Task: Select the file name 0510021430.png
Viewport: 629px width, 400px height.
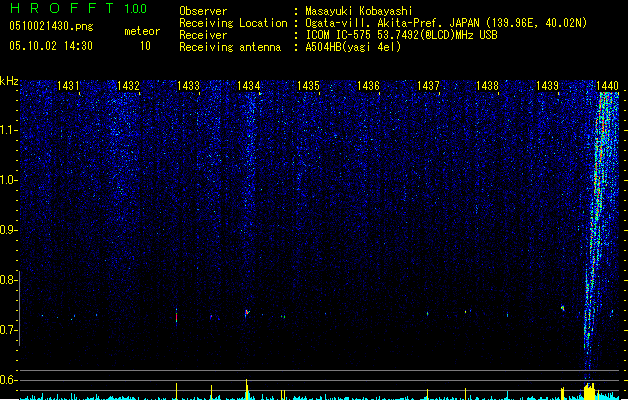Action: [51, 26]
